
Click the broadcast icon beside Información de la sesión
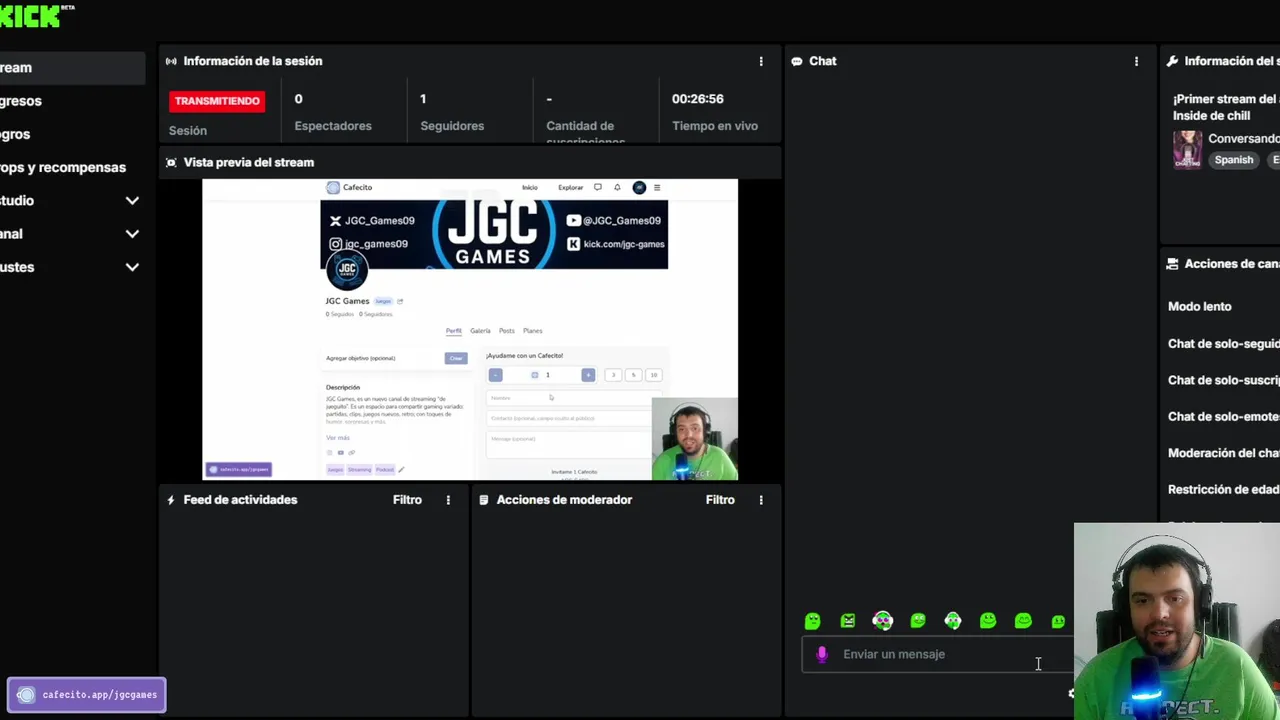click(x=171, y=61)
